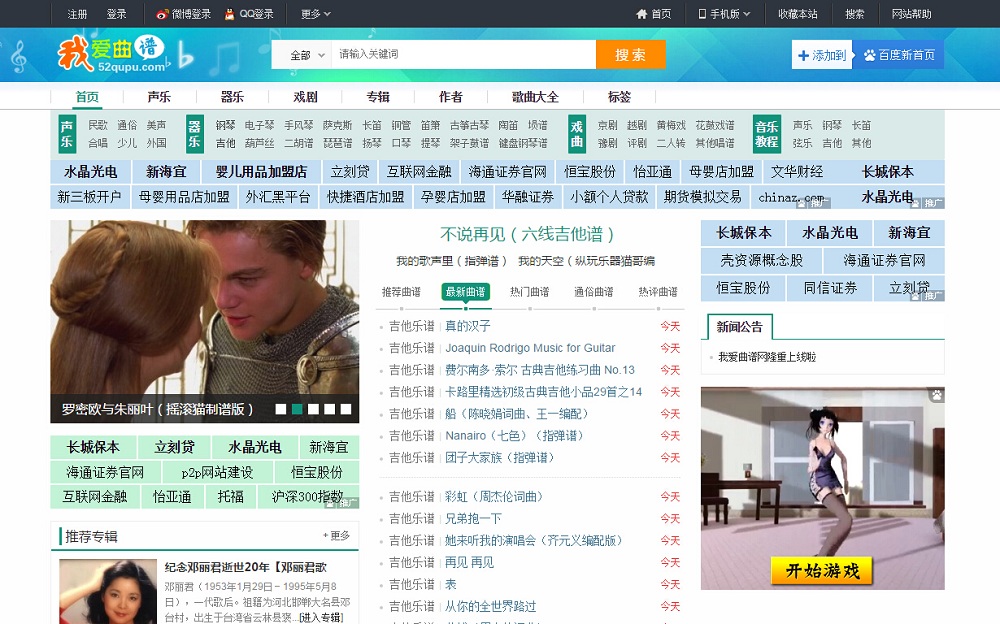This screenshot has width=1000, height=624.
Task: Switch to the 推荐曲谱 tab
Action: 401,292
